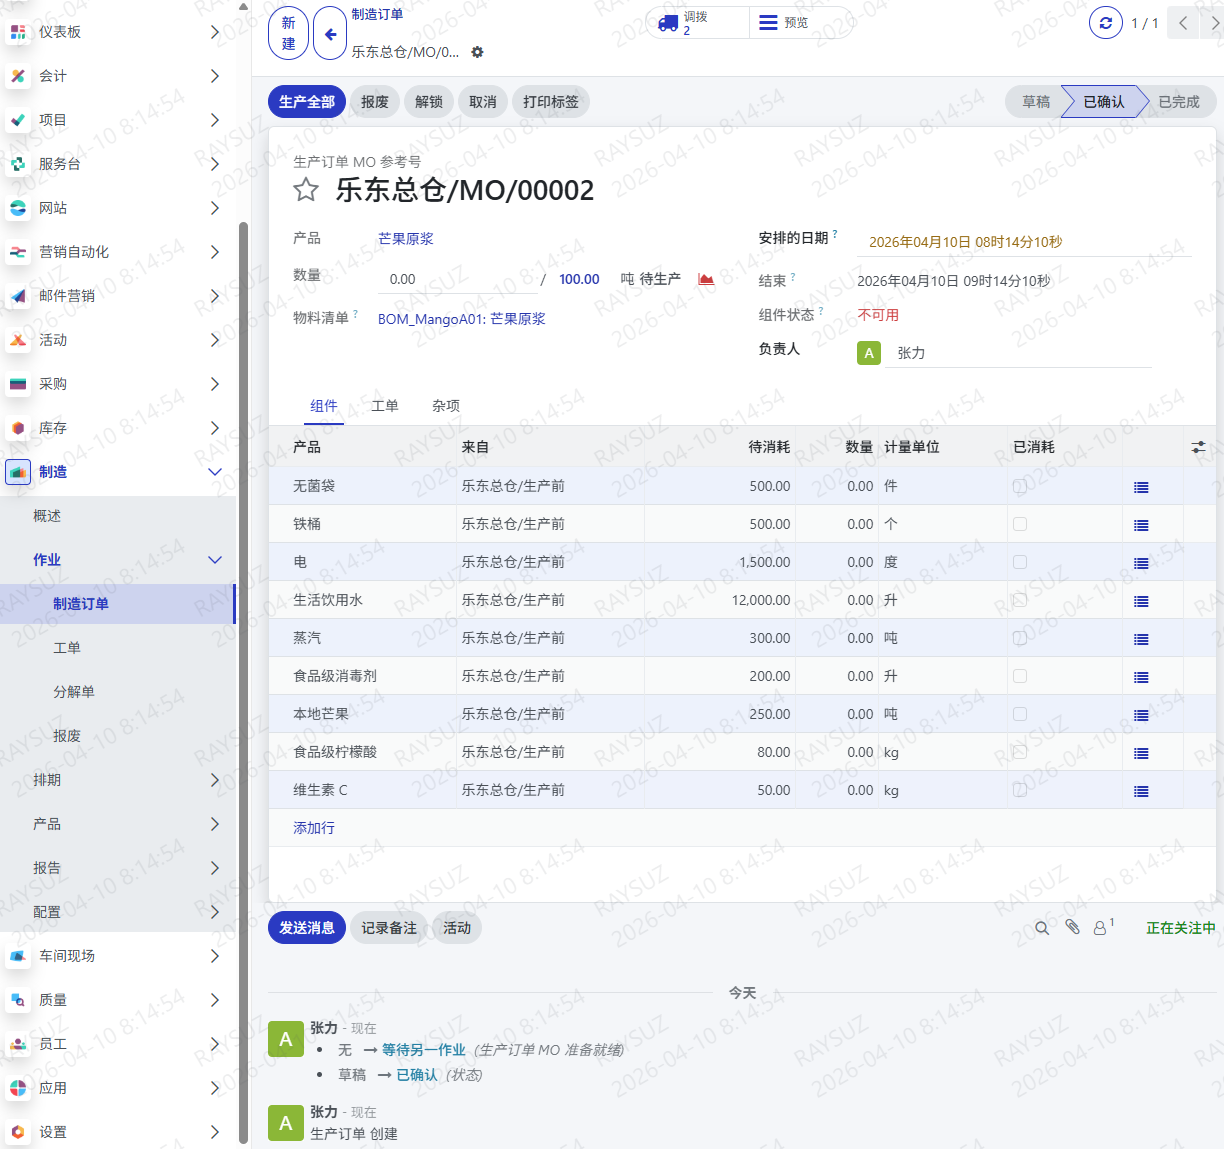
Task: Open 报废 in sidebar menu
Action: pos(67,736)
